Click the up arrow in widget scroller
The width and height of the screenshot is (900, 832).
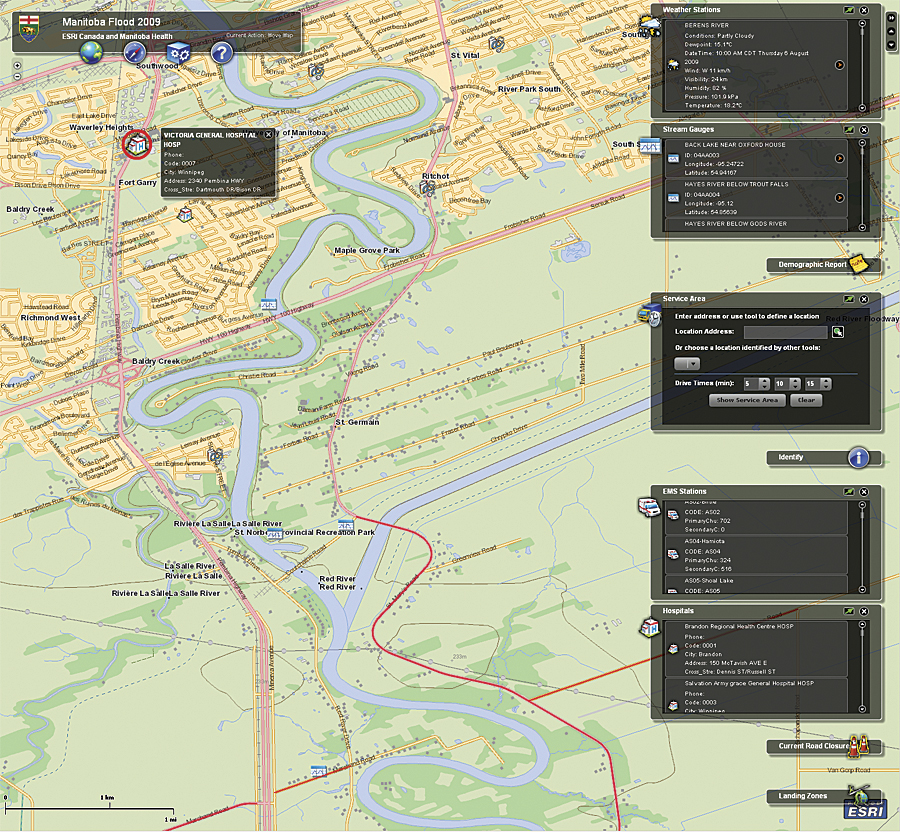tap(891, 32)
